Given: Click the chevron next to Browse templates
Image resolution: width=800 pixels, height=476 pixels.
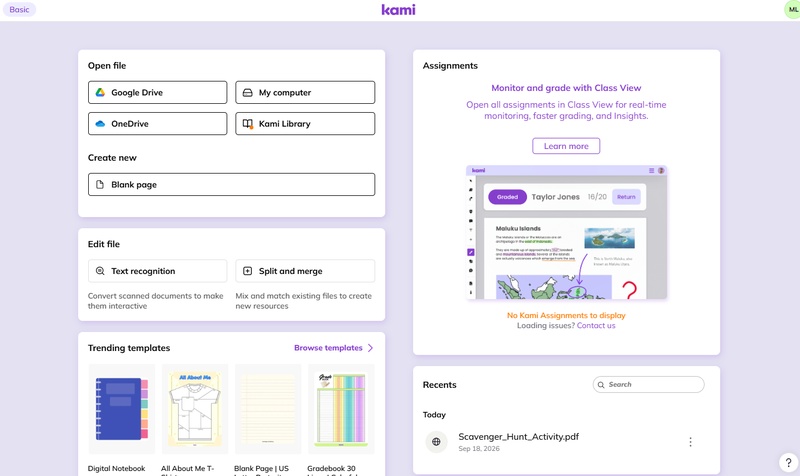Looking at the screenshot, I should tap(370, 348).
